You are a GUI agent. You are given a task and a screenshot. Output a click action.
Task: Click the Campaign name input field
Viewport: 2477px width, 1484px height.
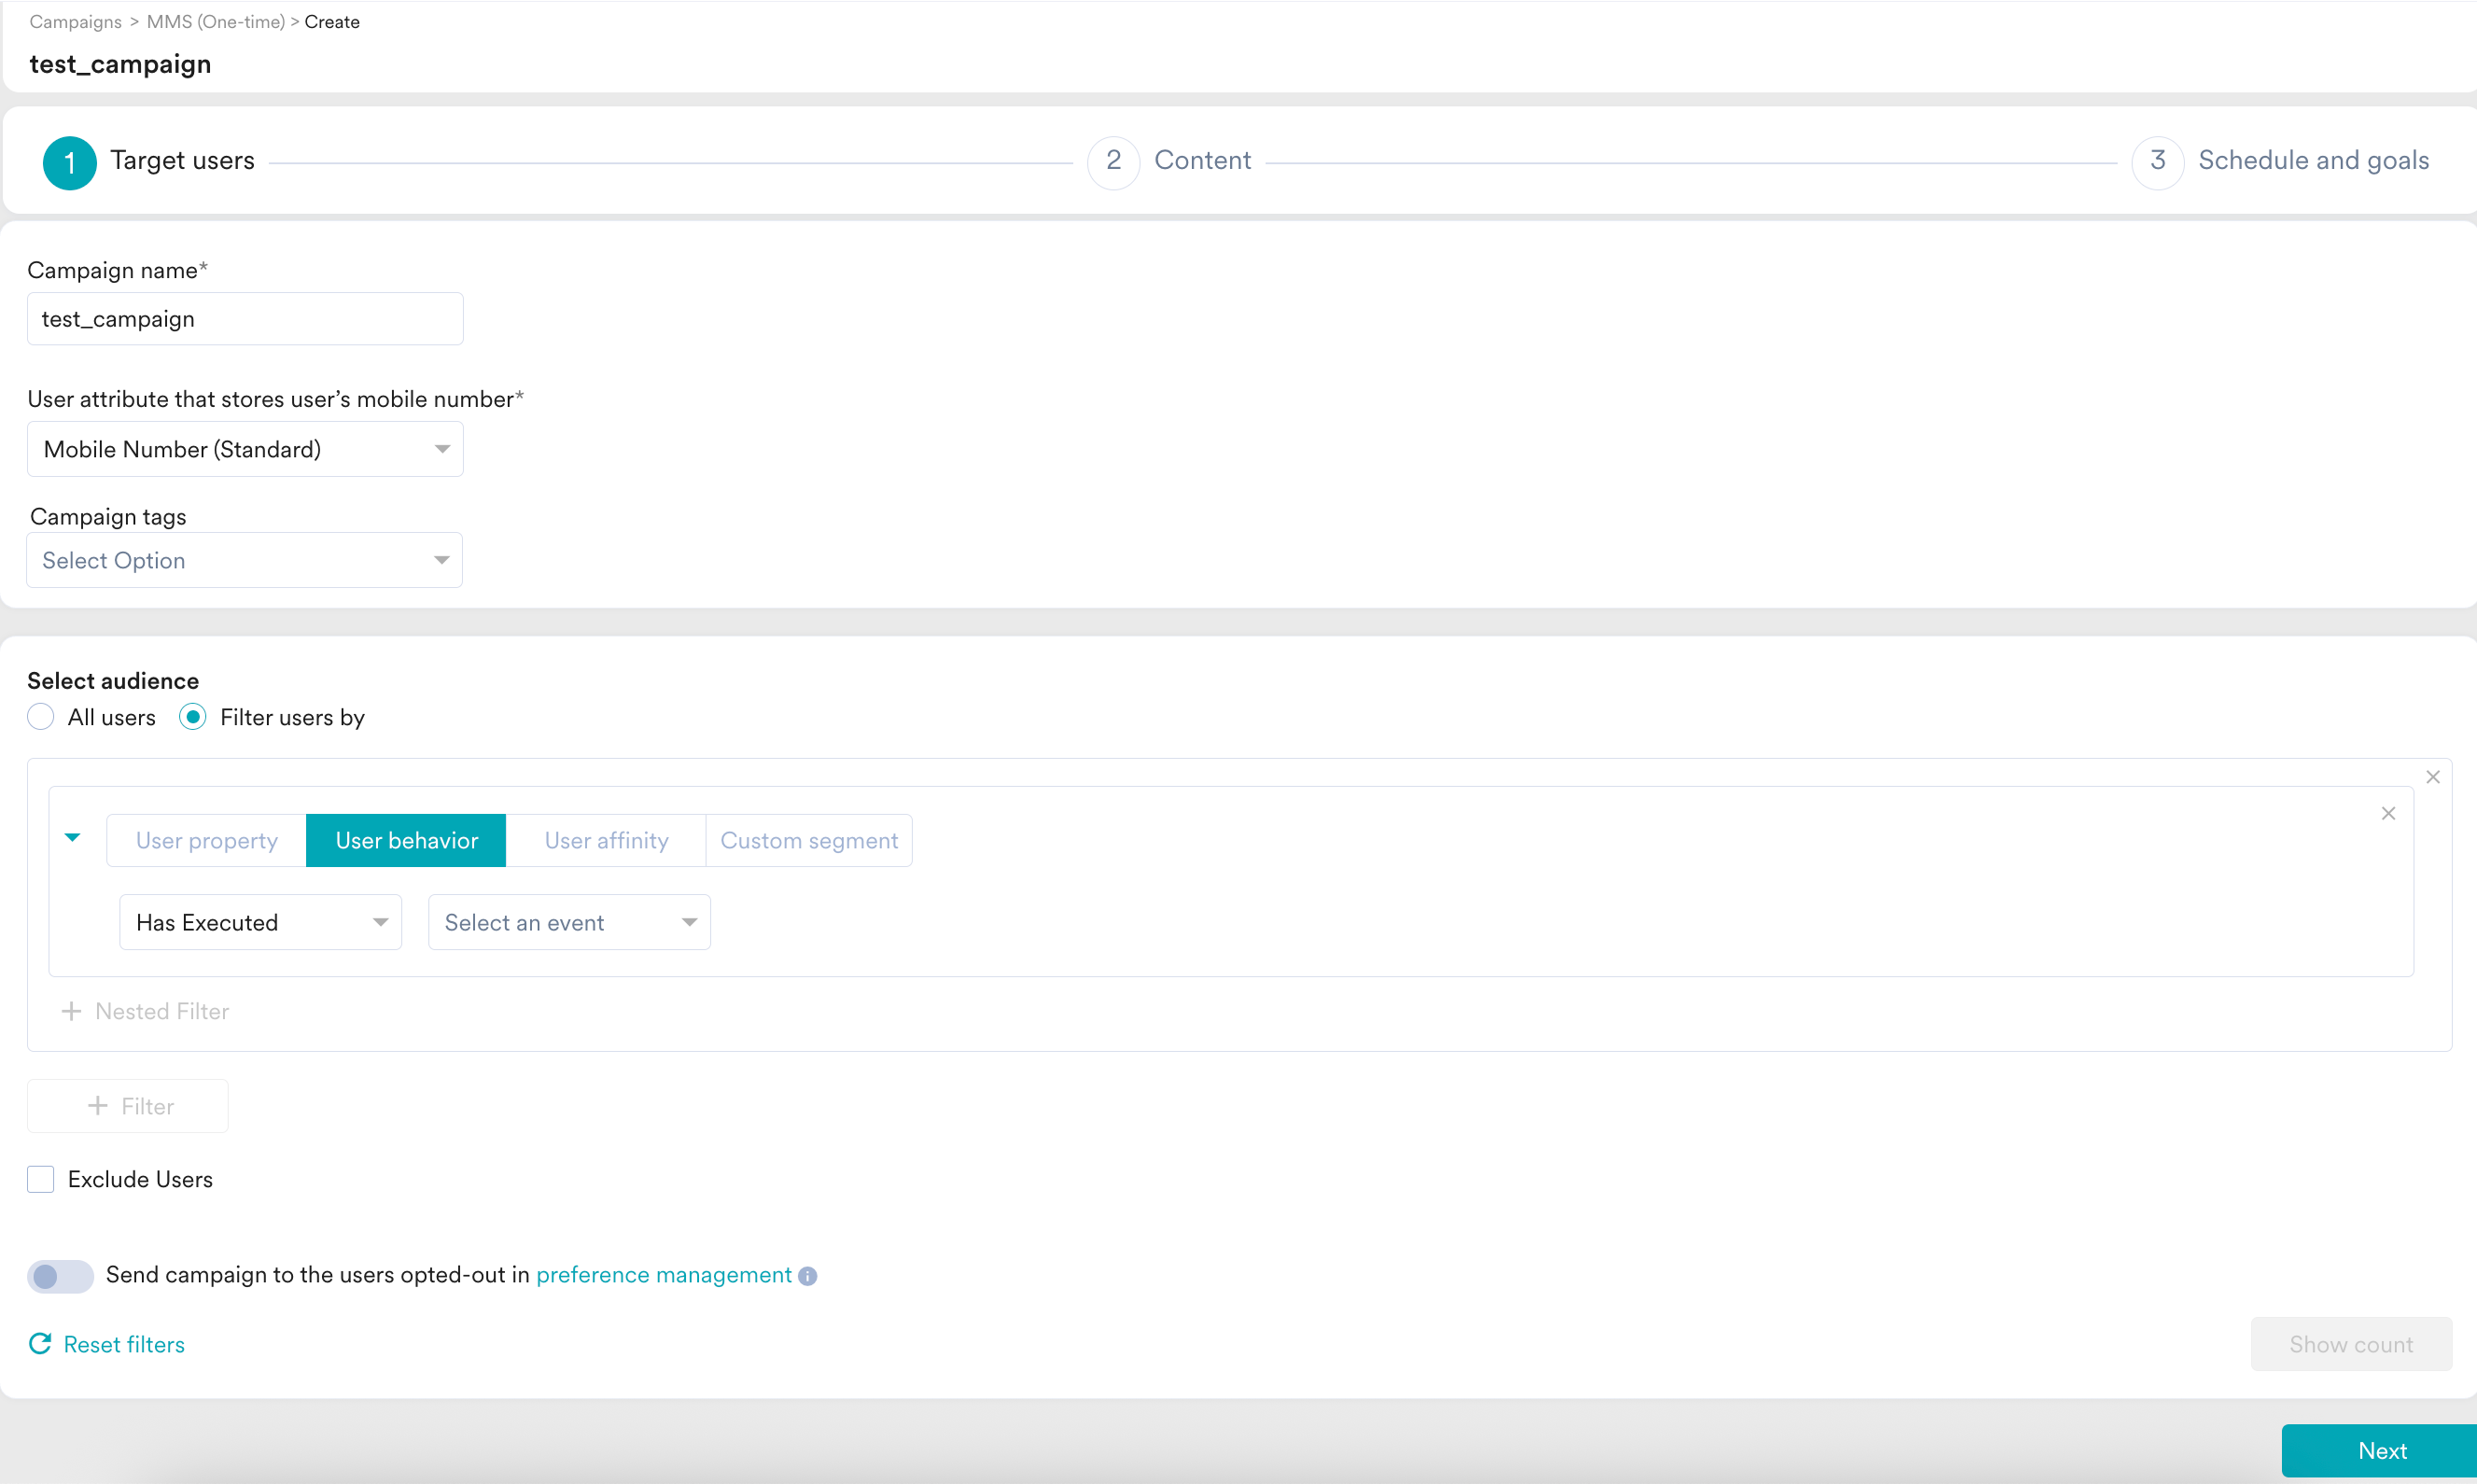click(x=245, y=319)
